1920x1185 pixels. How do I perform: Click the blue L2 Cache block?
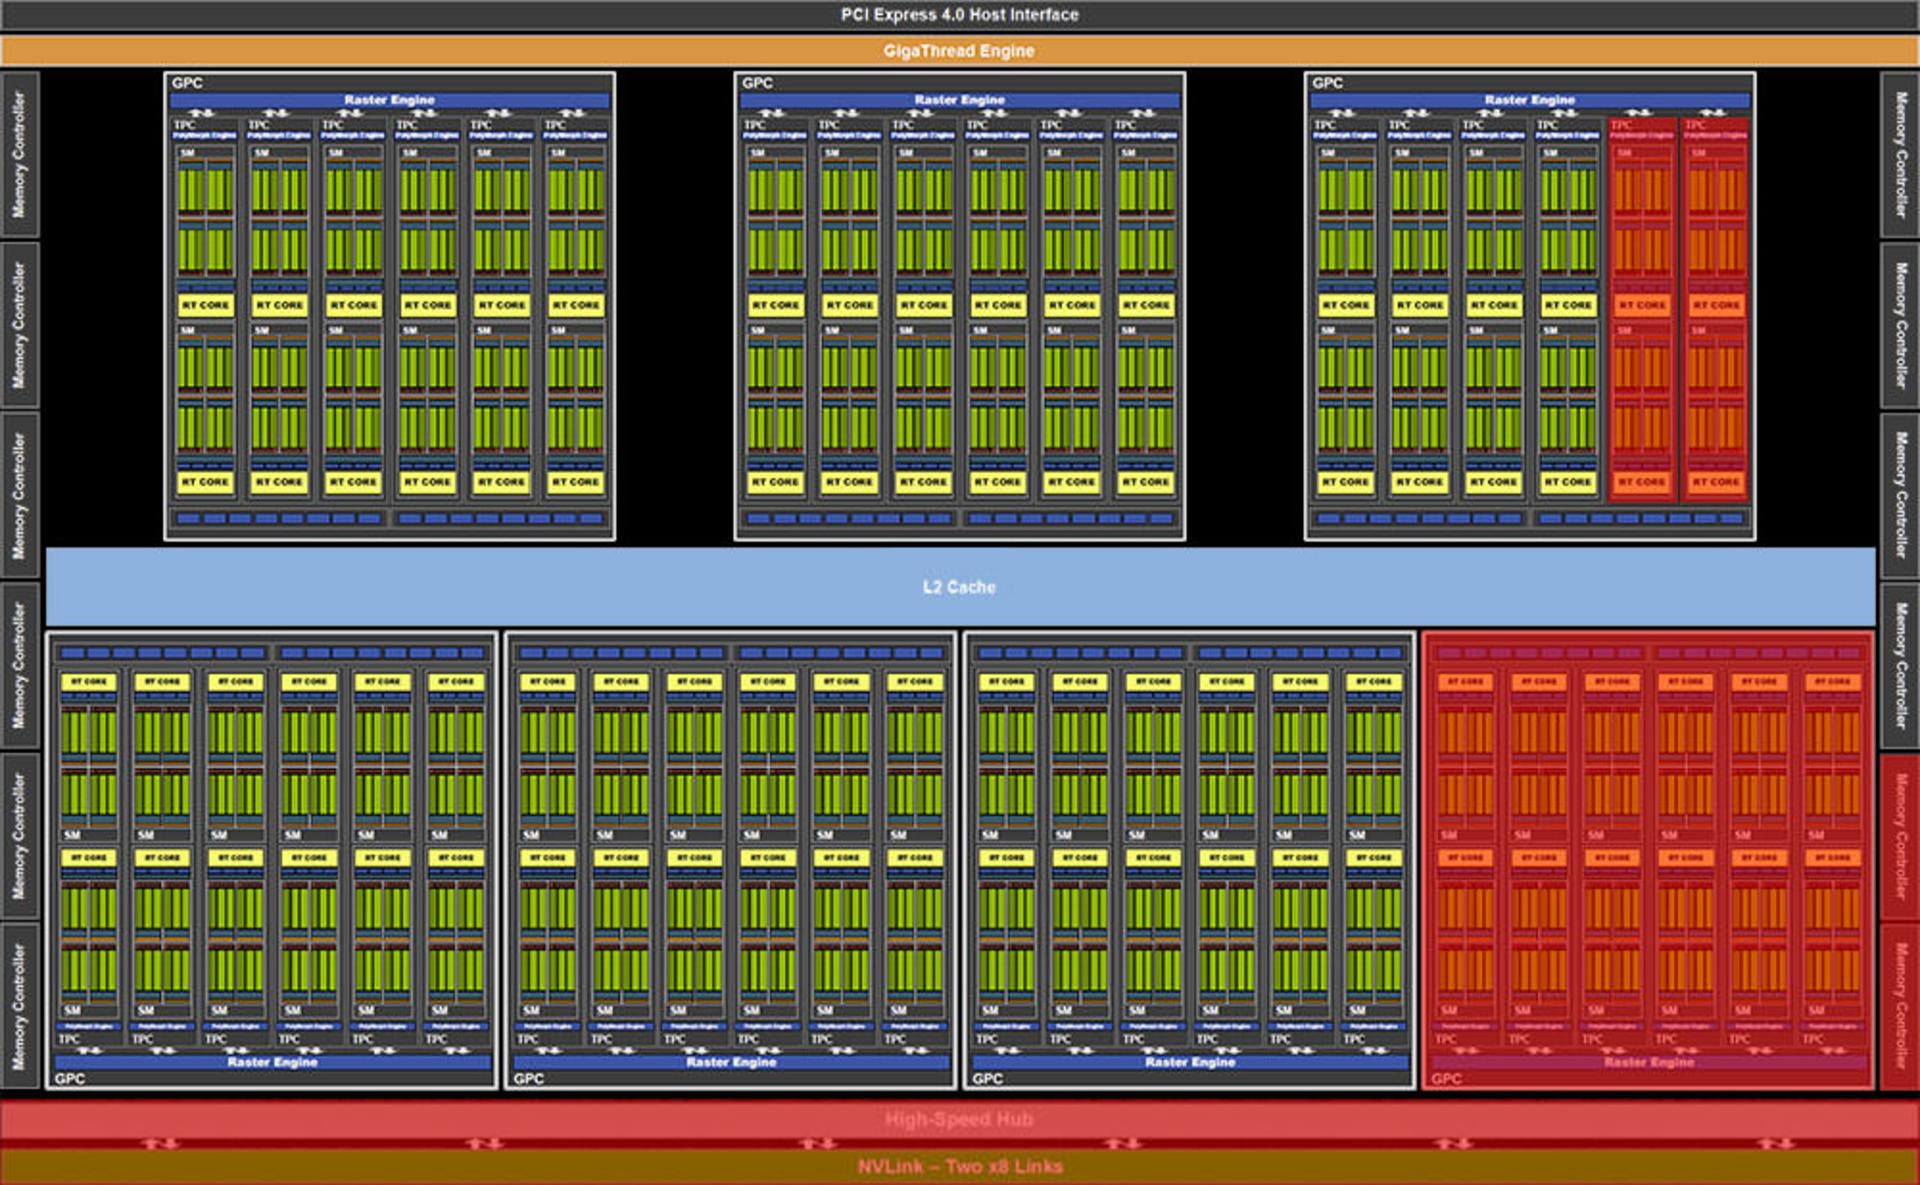pyautogui.click(x=960, y=587)
